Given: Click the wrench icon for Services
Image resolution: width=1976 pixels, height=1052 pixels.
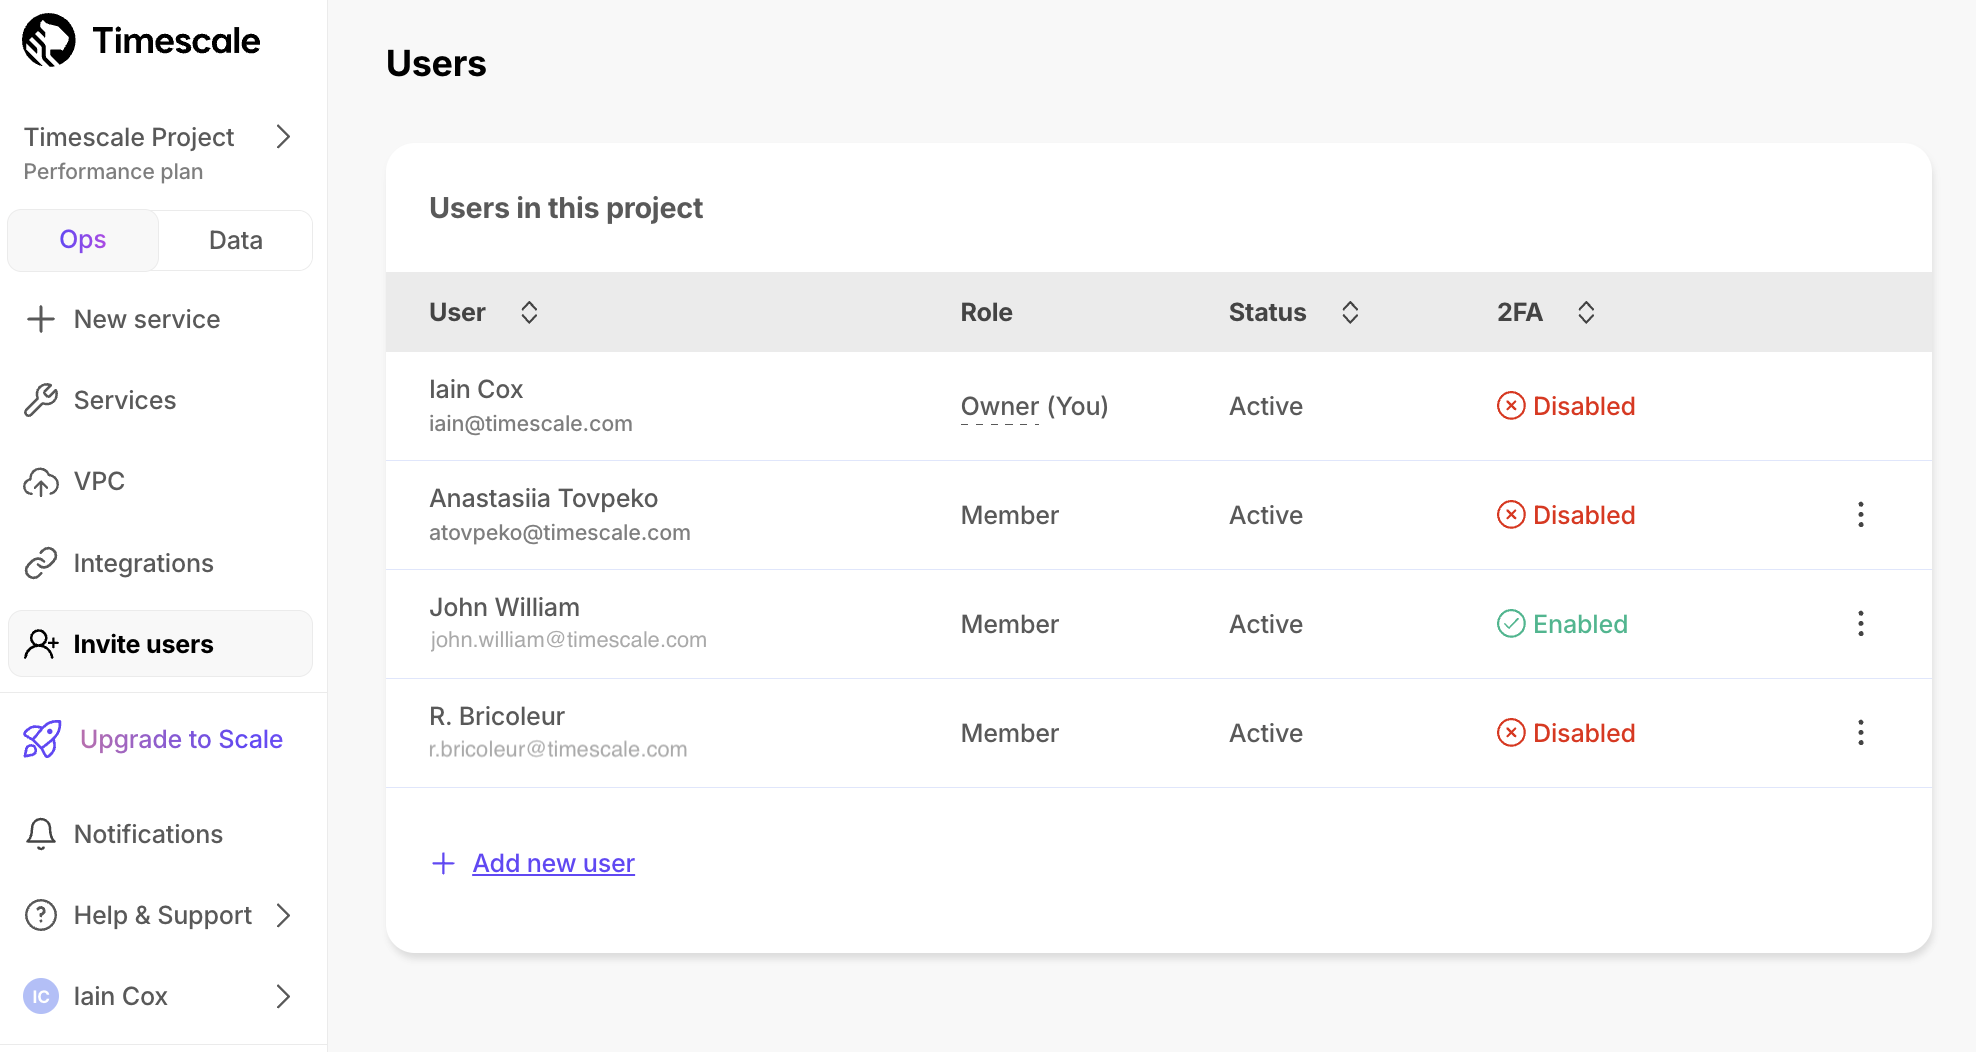Looking at the screenshot, I should tap(41, 400).
